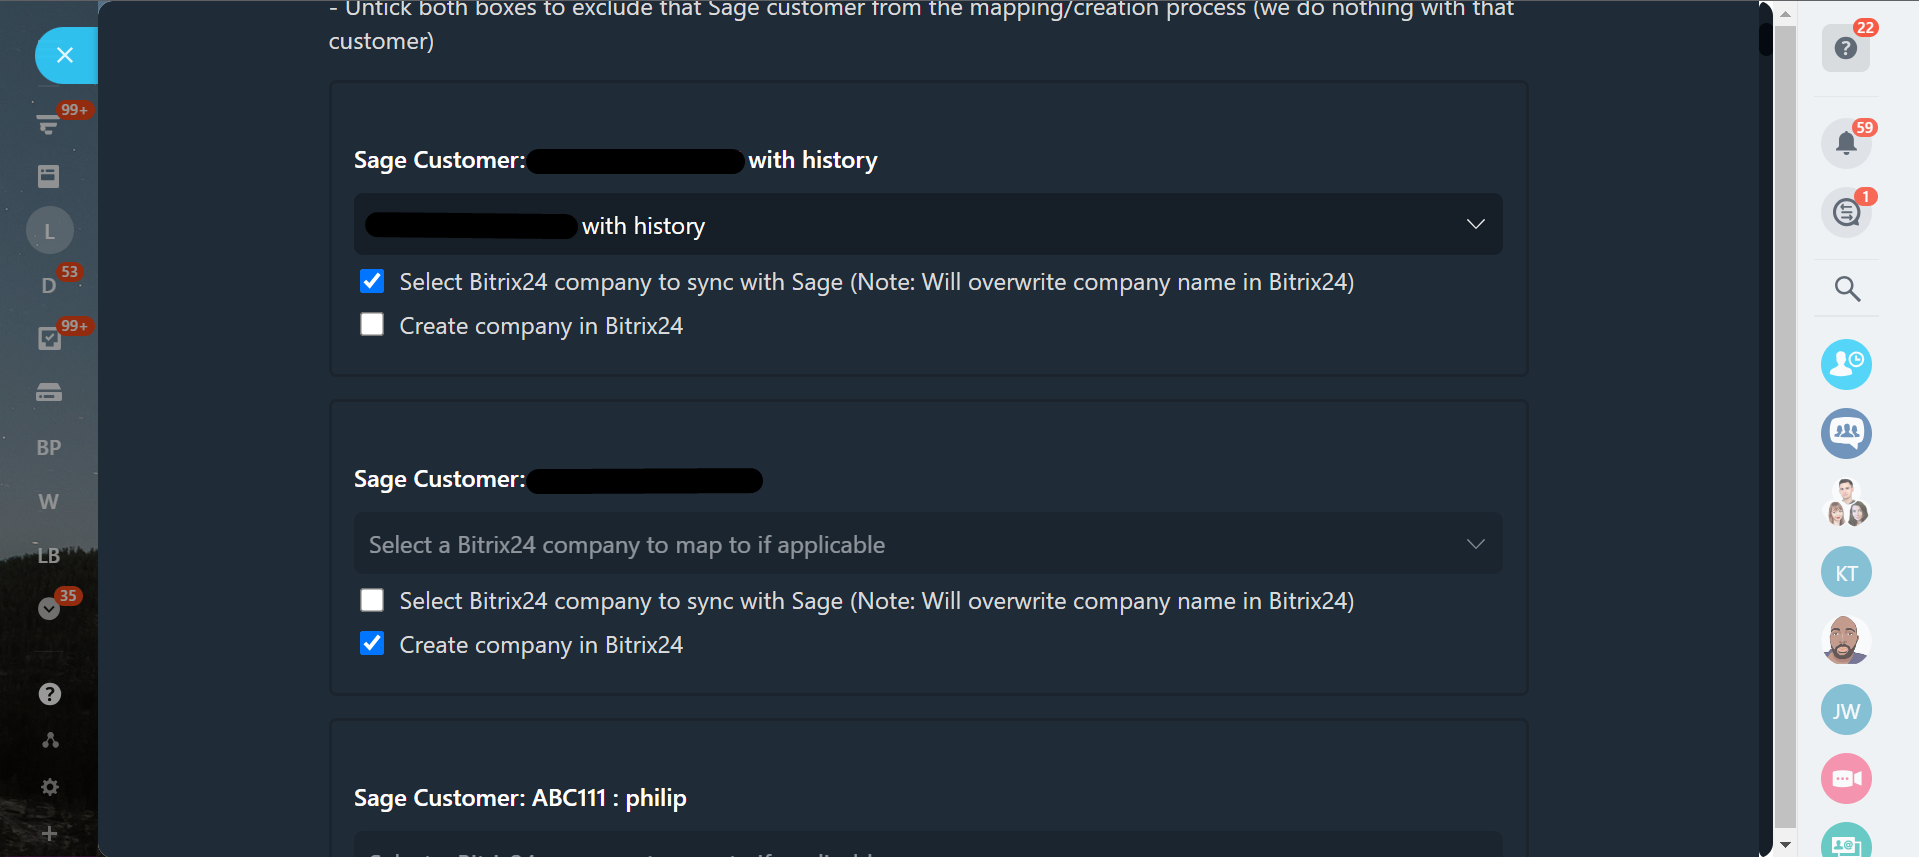This screenshot has height=857, width=1919.
Task: Open notifications bell icon
Action: pyautogui.click(x=1846, y=143)
